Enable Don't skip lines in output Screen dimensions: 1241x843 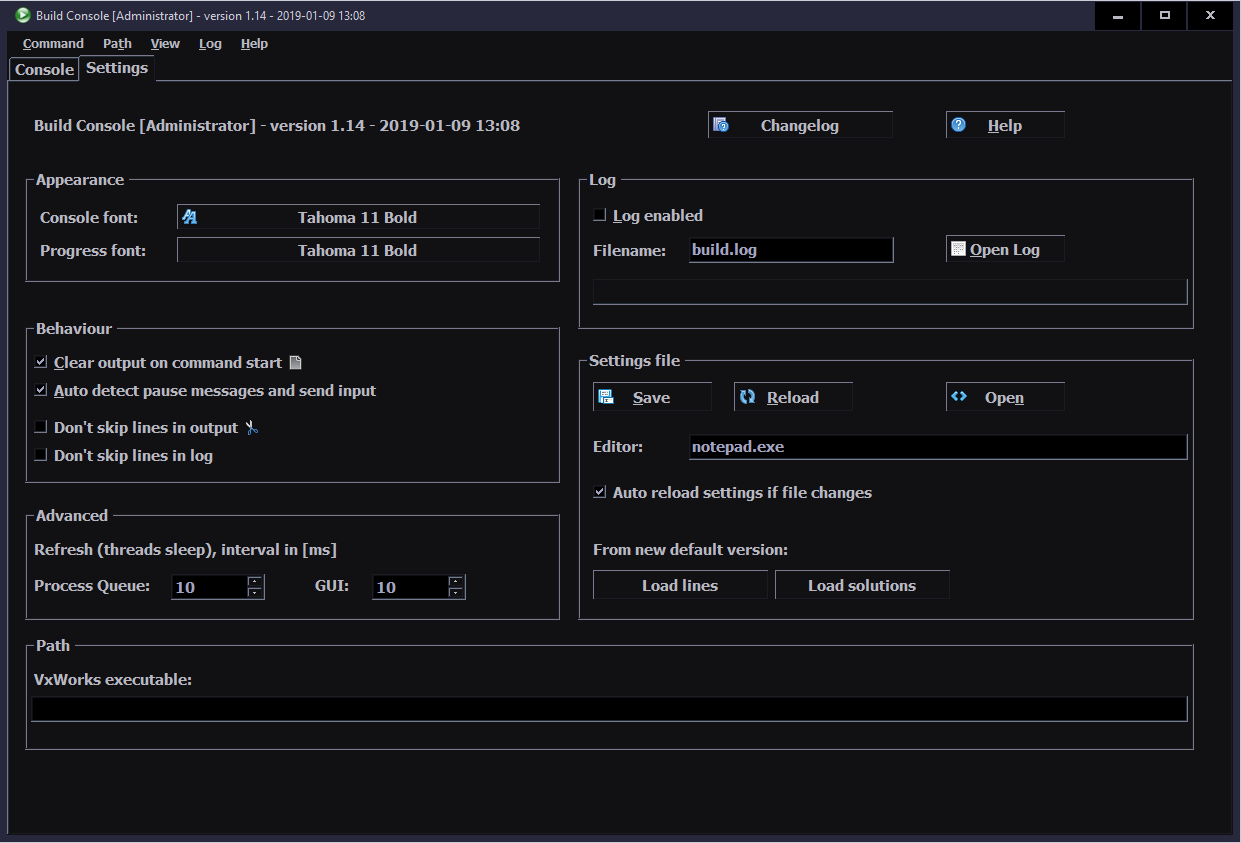tap(41, 427)
